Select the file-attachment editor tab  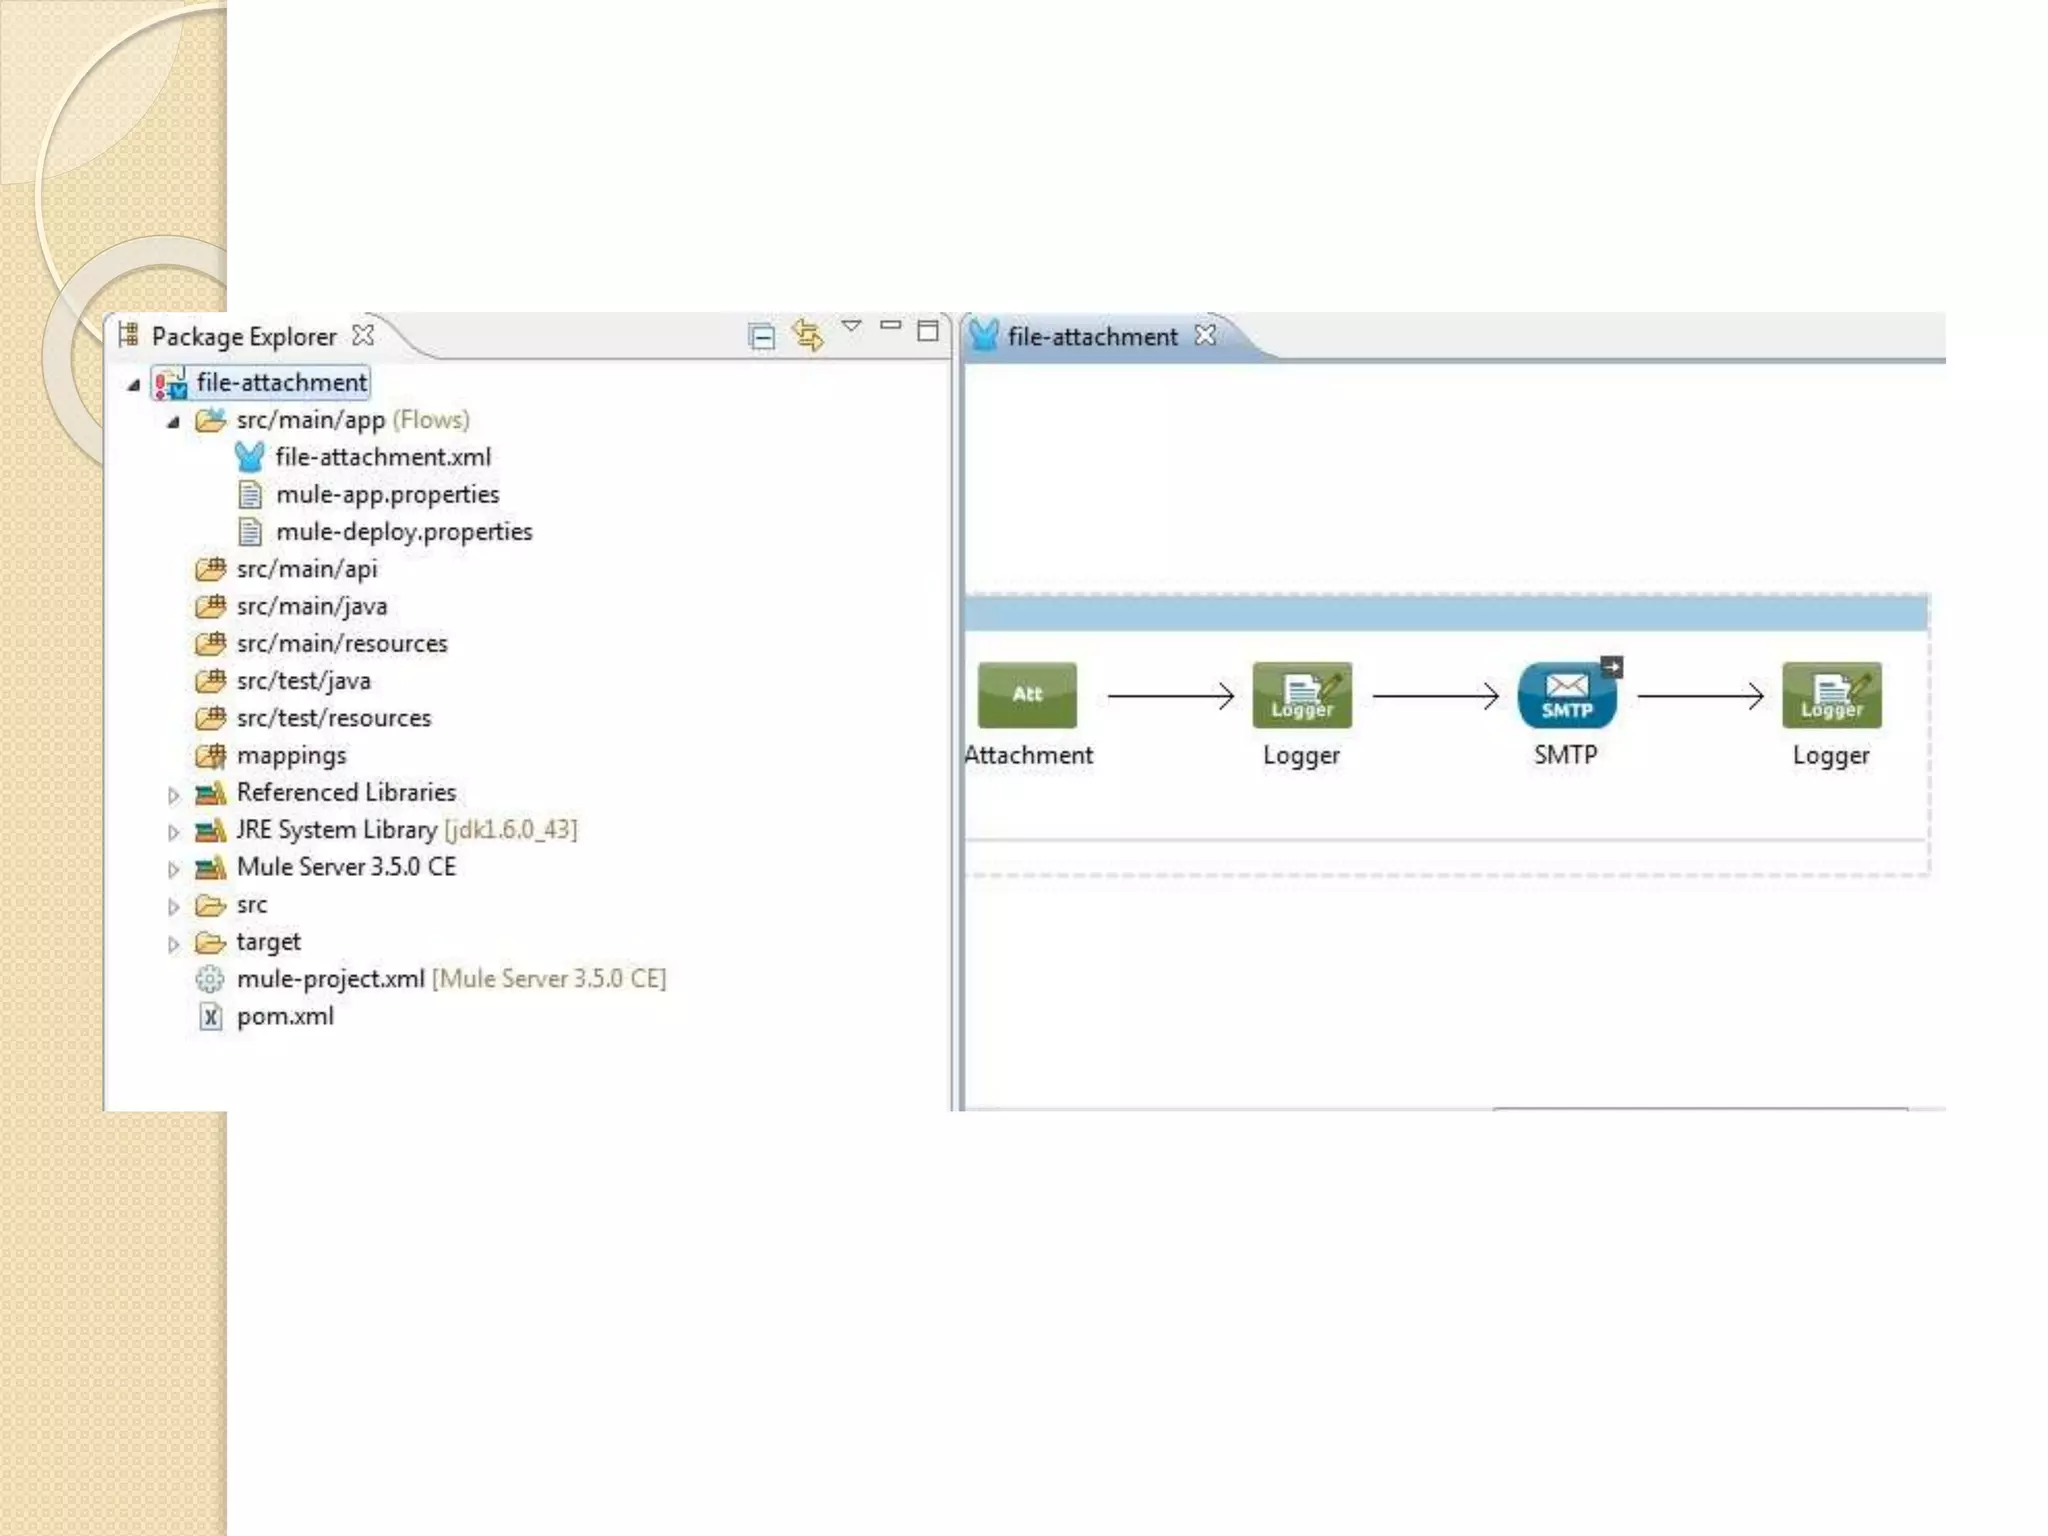tap(1091, 337)
